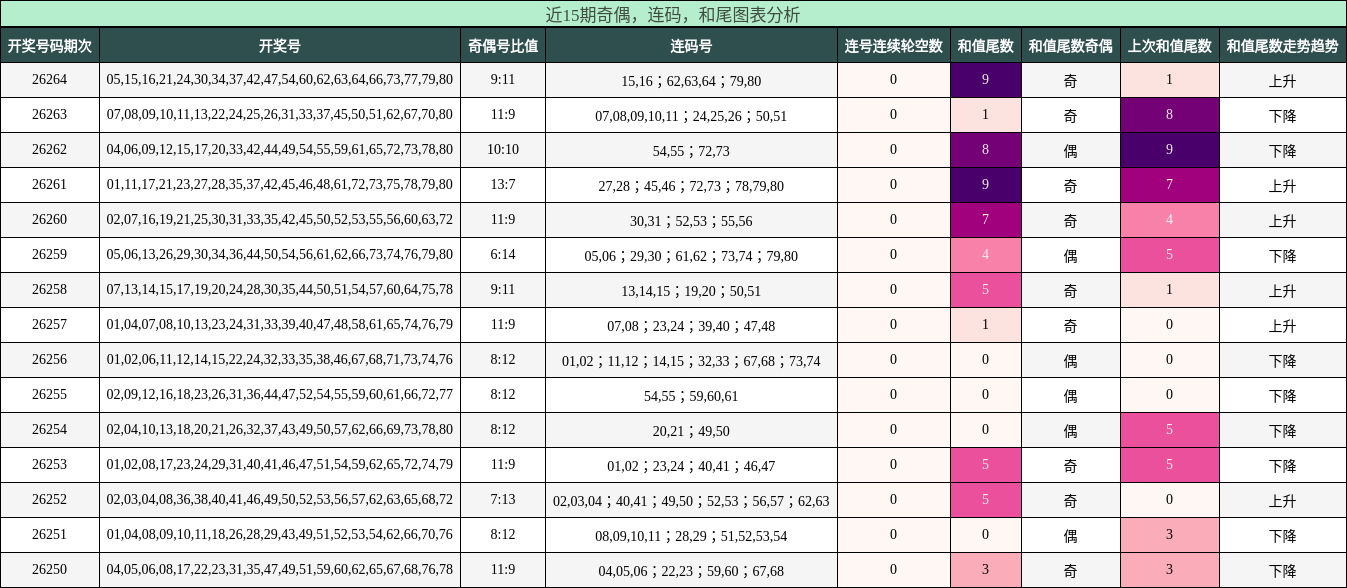The height and width of the screenshot is (588, 1347).
Task: Select issue number 26261
Action: tap(50, 185)
